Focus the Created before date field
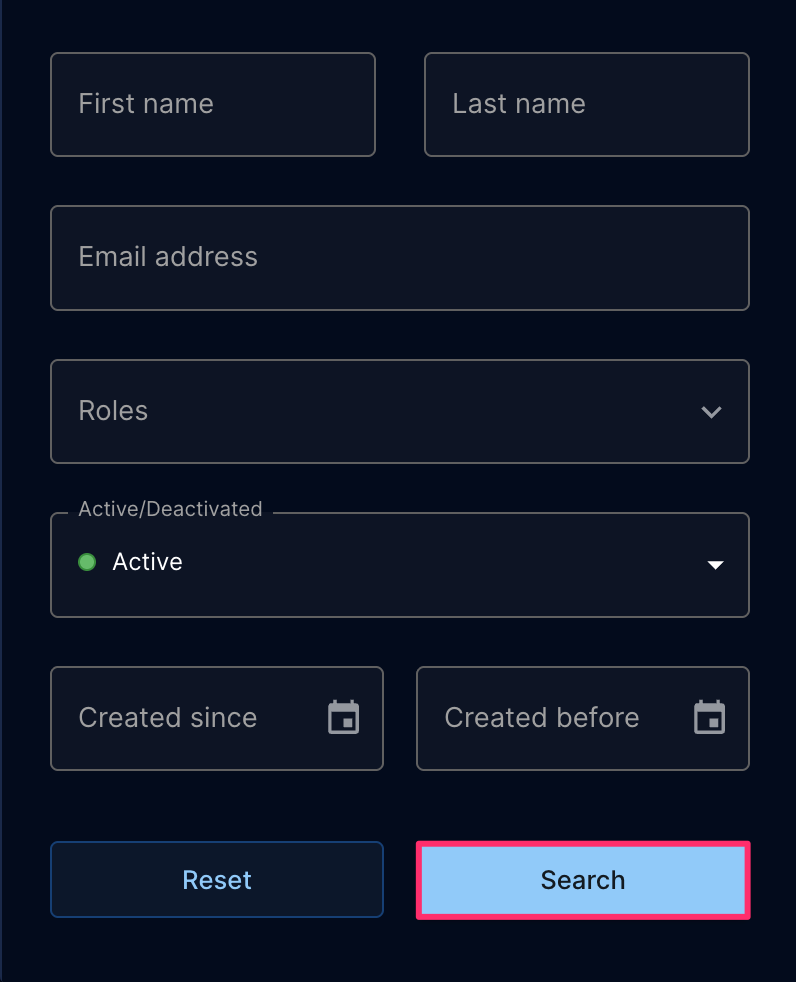The width and height of the screenshot is (796, 982). pos(582,718)
